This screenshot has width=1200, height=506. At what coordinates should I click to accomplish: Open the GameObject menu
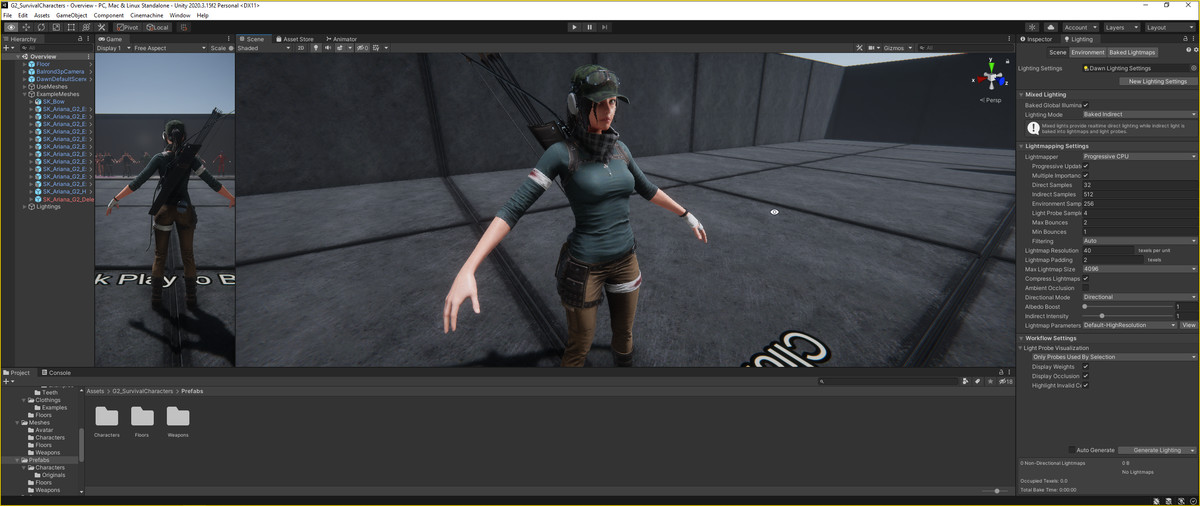71,15
